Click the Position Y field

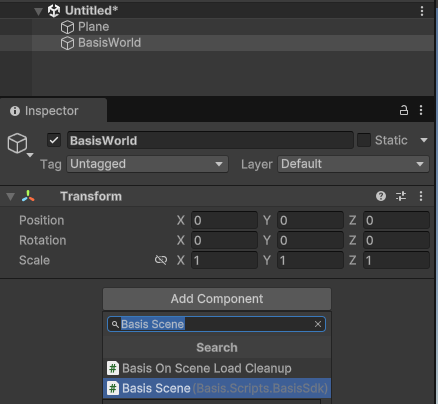pos(310,220)
